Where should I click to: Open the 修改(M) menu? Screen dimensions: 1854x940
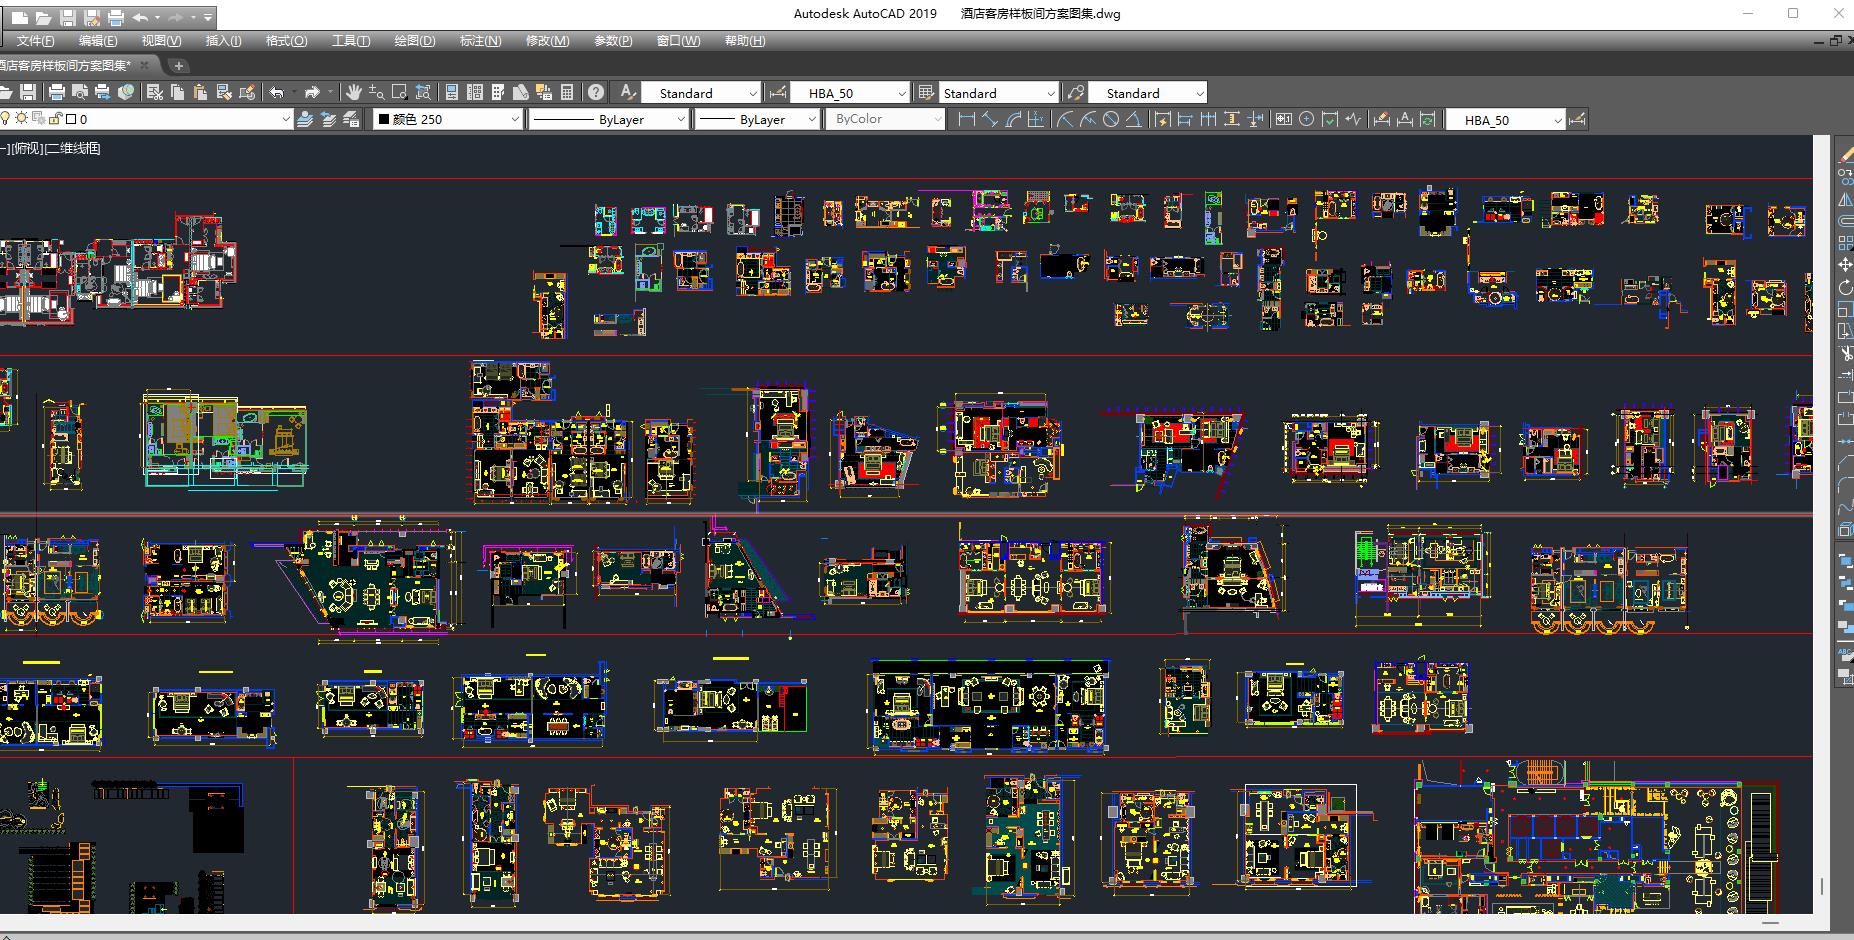[547, 41]
